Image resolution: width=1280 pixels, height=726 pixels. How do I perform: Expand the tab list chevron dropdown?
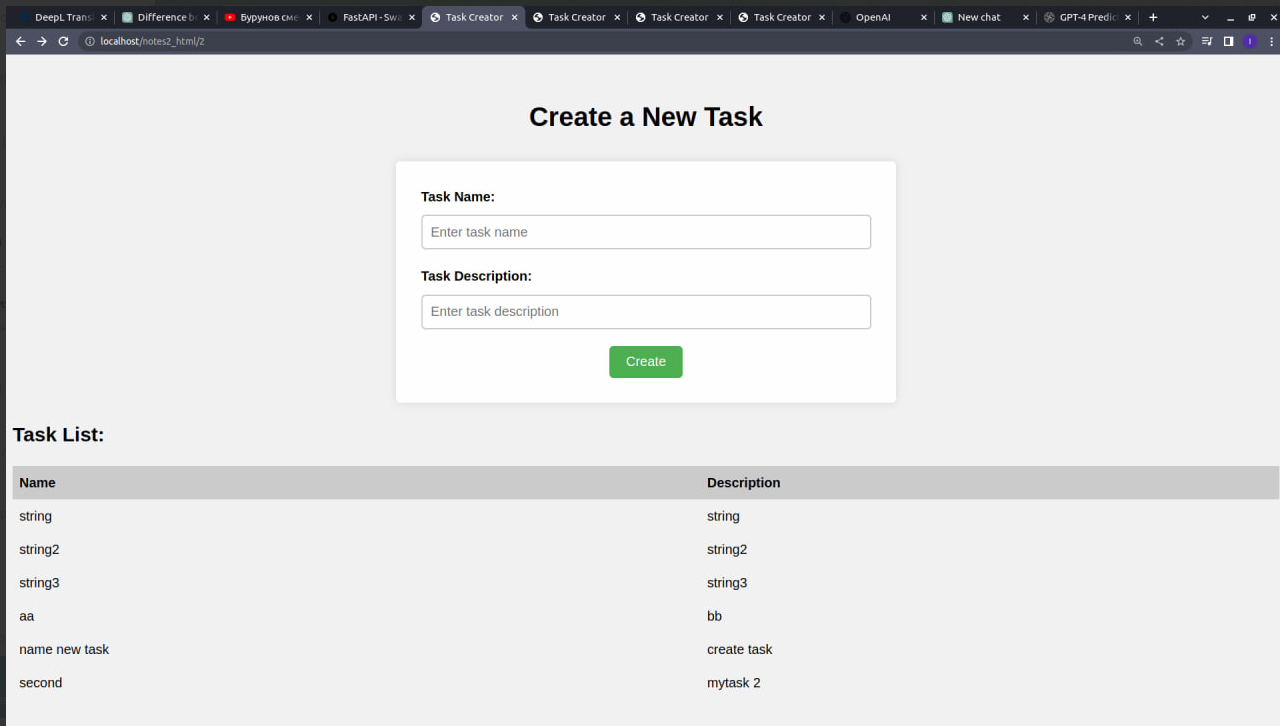click(1205, 17)
